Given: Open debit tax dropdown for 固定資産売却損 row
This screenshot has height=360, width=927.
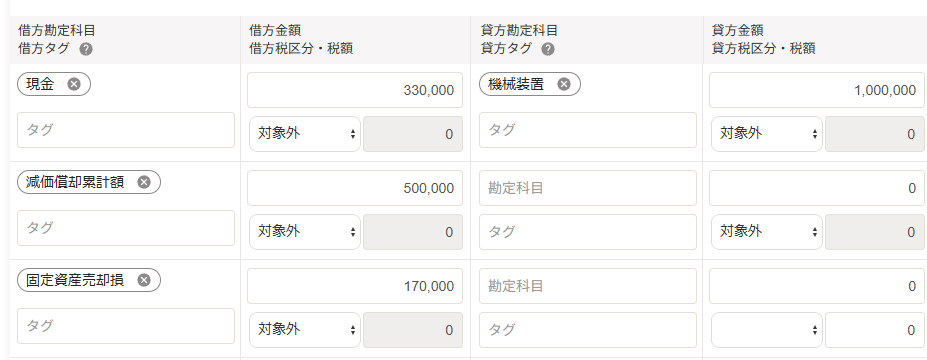Looking at the screenshot, I should click(x=304, y=330).
